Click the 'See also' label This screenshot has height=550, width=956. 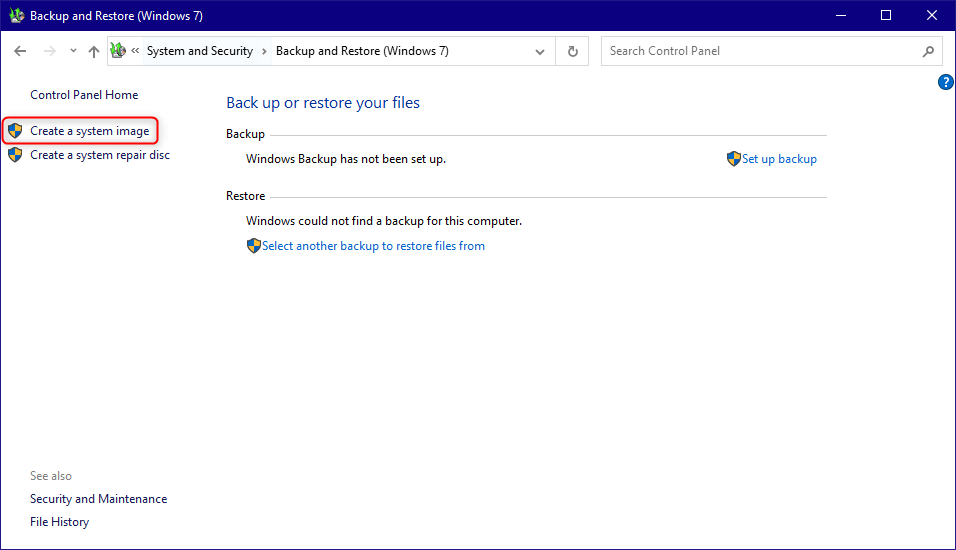[51, 476]
